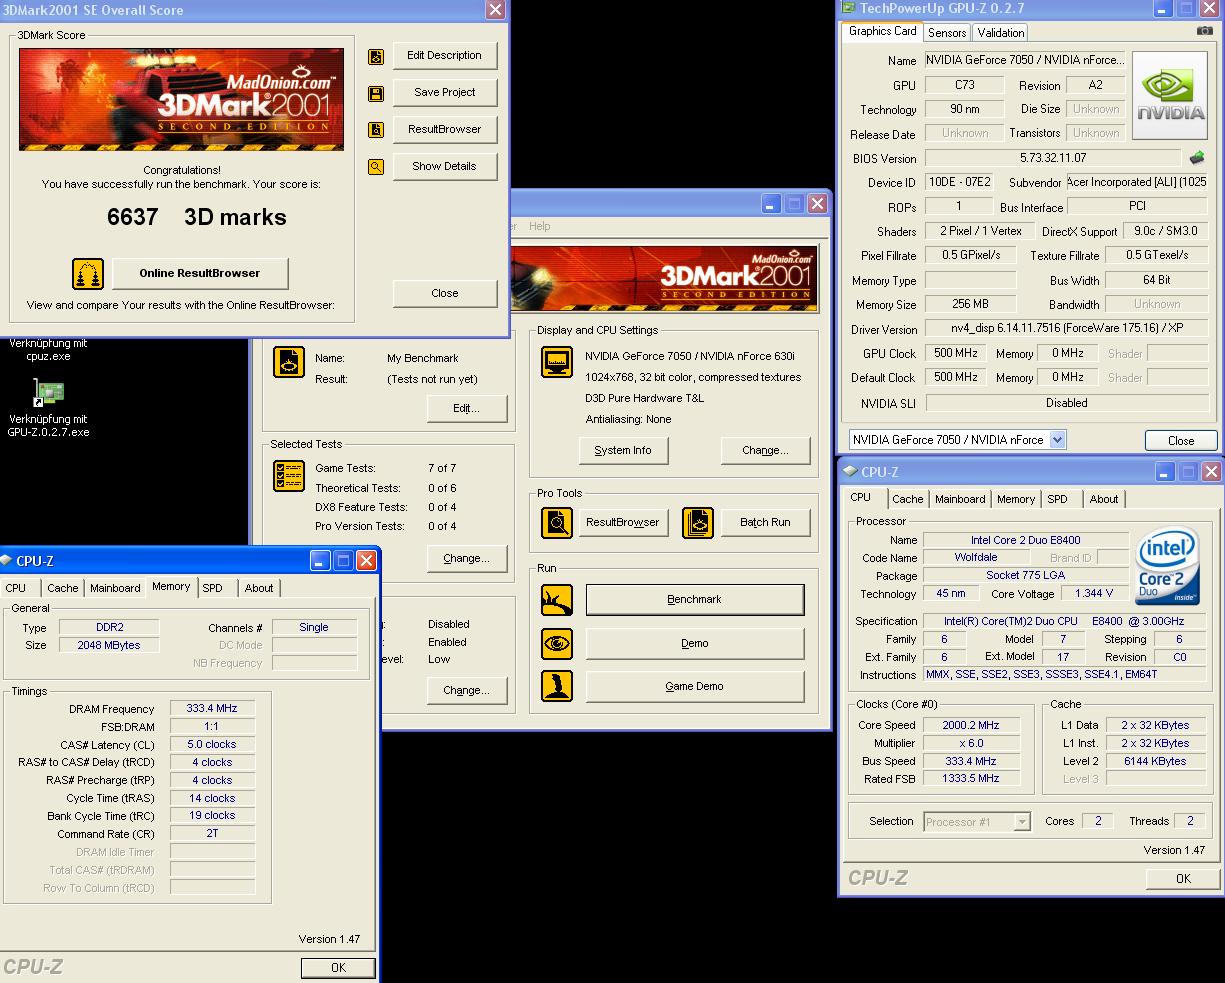Click the Game Demo button
Screen dimensions: 1225x983
[694, 686]
